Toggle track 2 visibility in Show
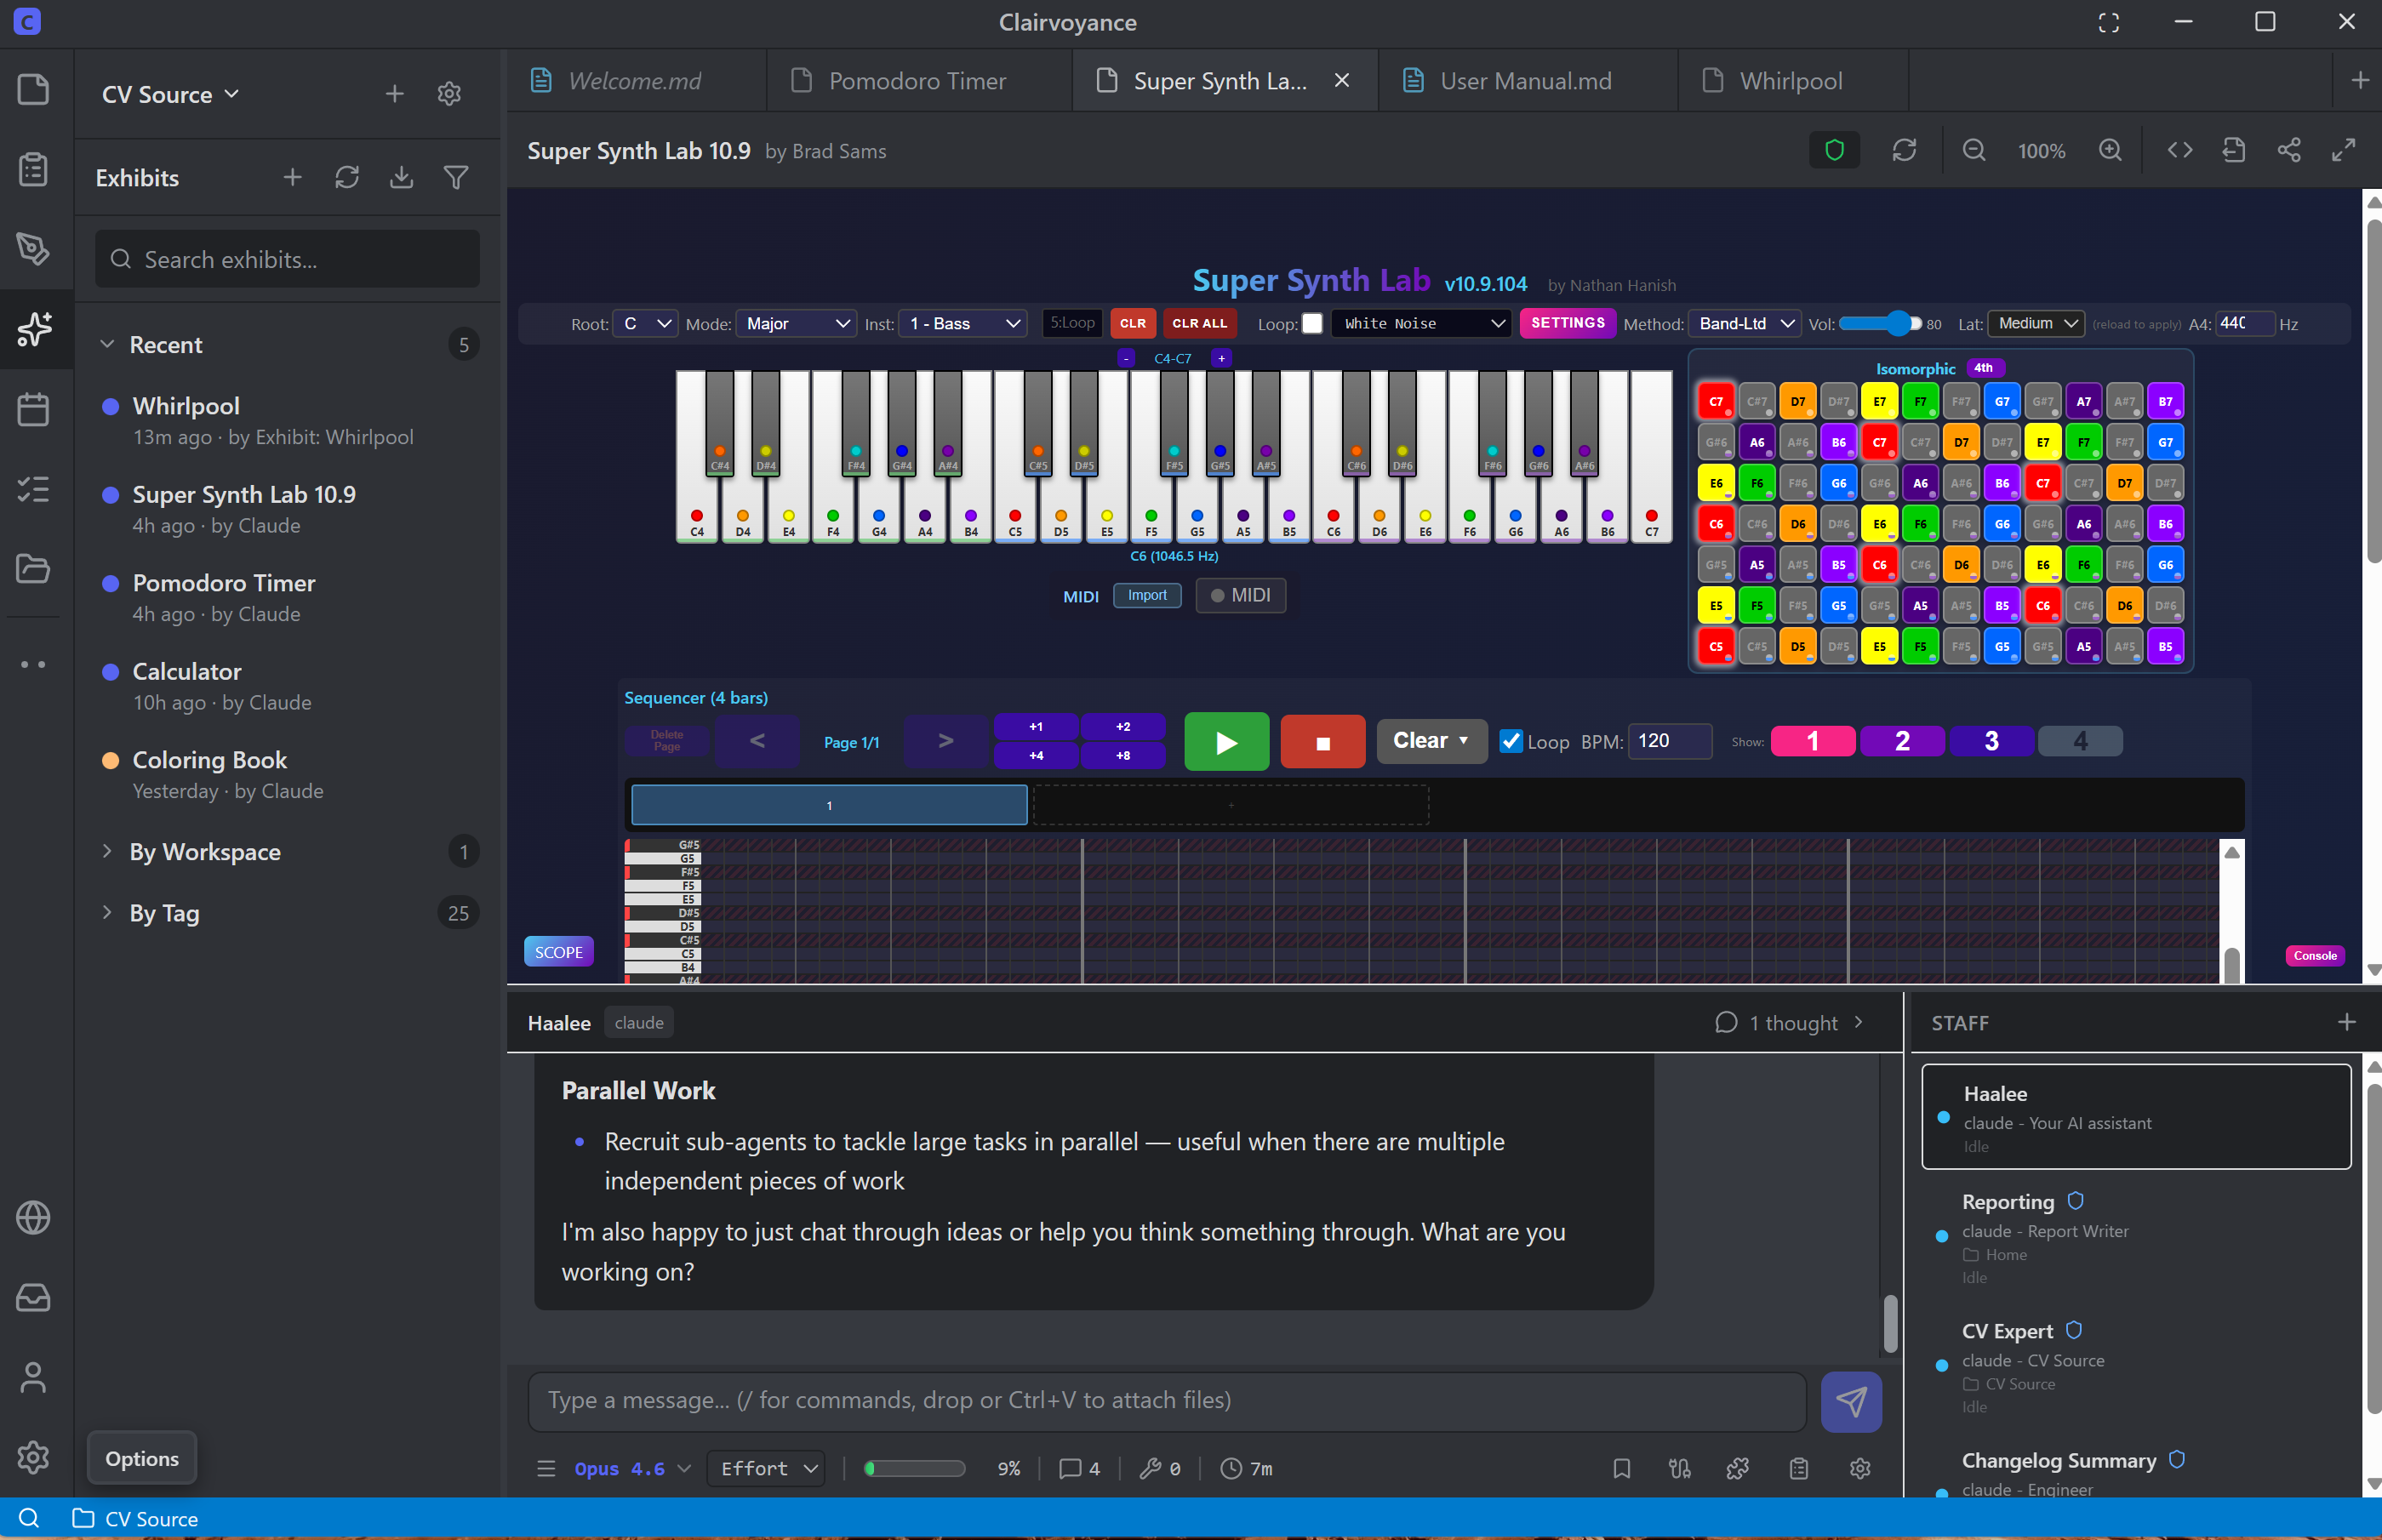This screenshot has height=1540, width=2382. point(1901,741)
